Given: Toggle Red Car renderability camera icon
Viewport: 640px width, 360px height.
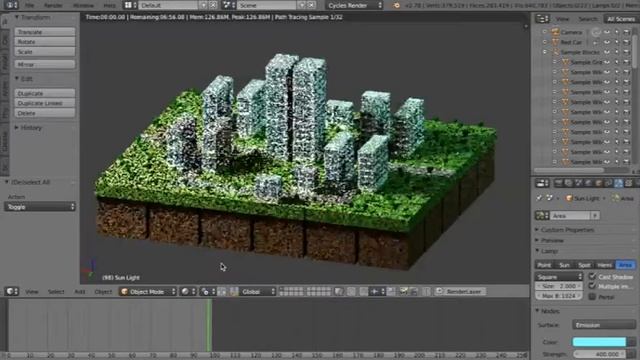Looking at the screenshot, I should pos(627,42).
